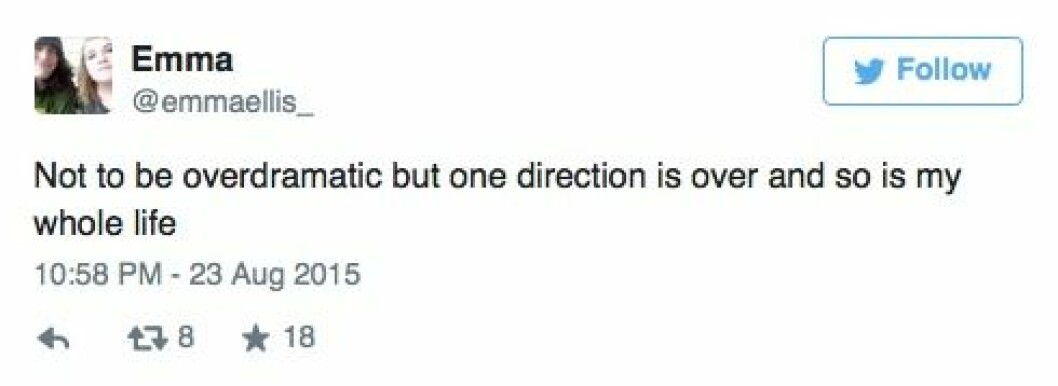The image size is (1058, 386).
Task: Retweet using the retweet arrows icon
Action: (147, 338)
